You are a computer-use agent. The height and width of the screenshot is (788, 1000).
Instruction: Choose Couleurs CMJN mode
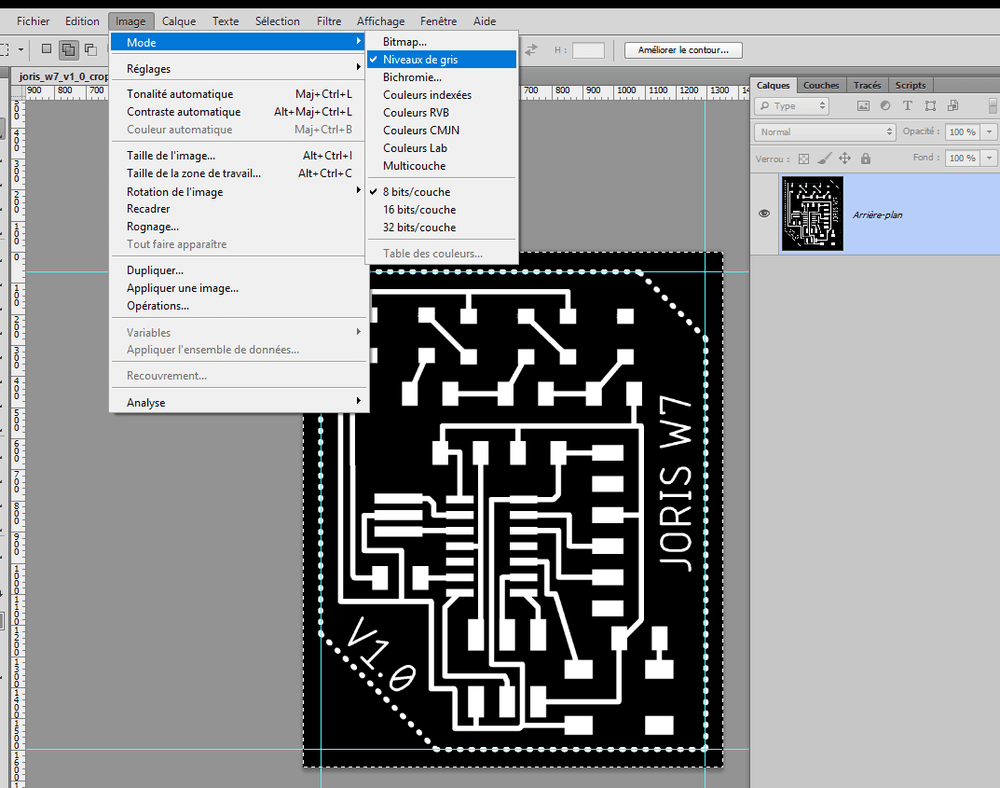(441, 131)
